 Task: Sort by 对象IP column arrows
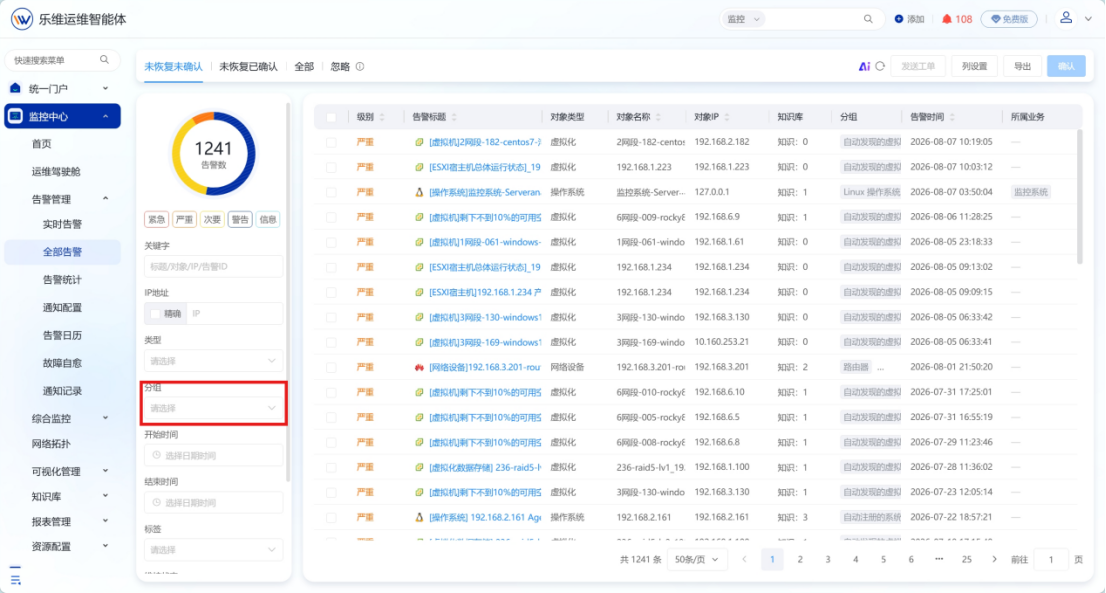click(x=727, y=117)
